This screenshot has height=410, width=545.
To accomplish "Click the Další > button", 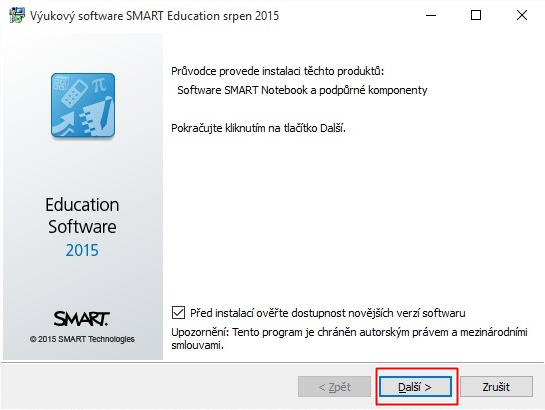I will (x=415, y=387).
